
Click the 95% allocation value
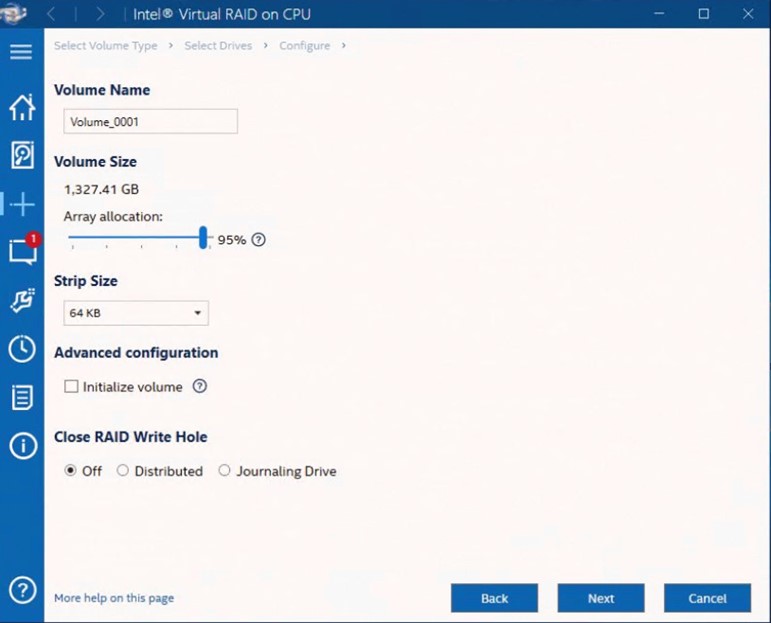232,240
